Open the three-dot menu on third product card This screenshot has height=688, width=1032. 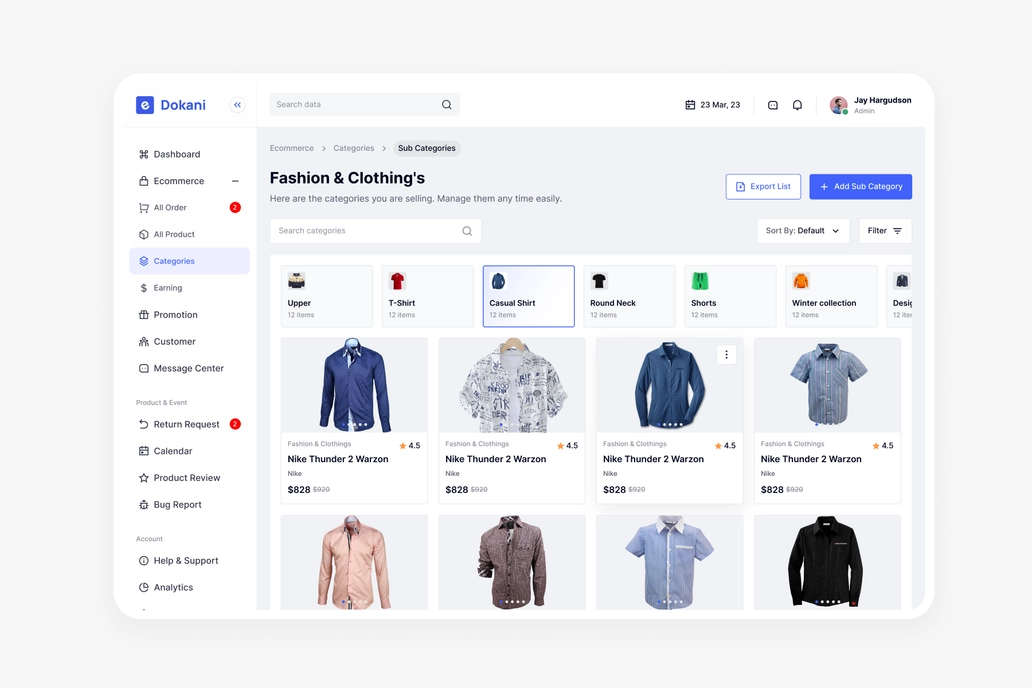[726, 355]
